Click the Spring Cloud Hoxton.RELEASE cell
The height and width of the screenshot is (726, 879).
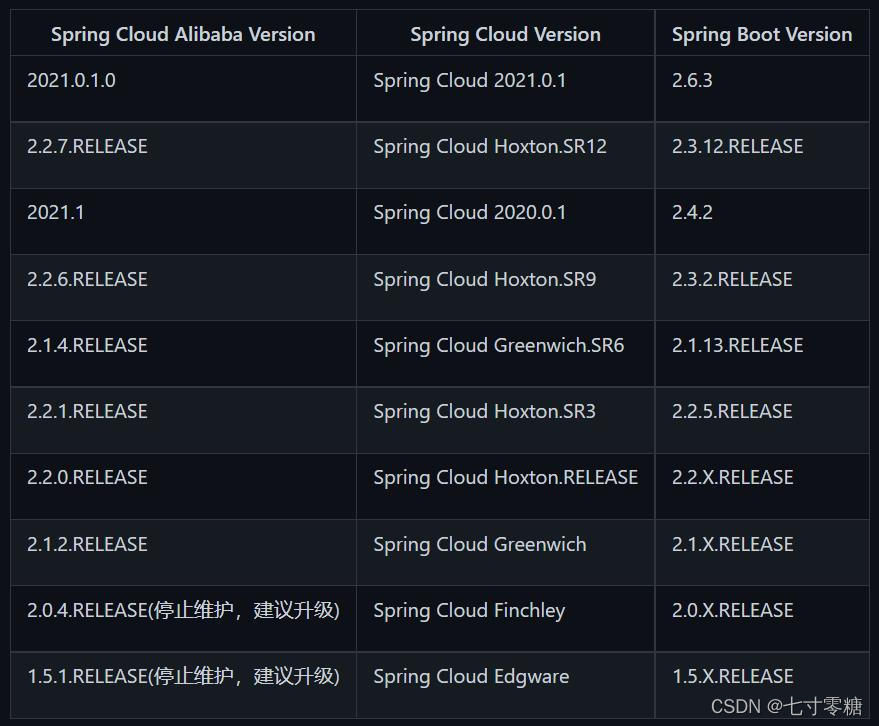click(506, 478)
